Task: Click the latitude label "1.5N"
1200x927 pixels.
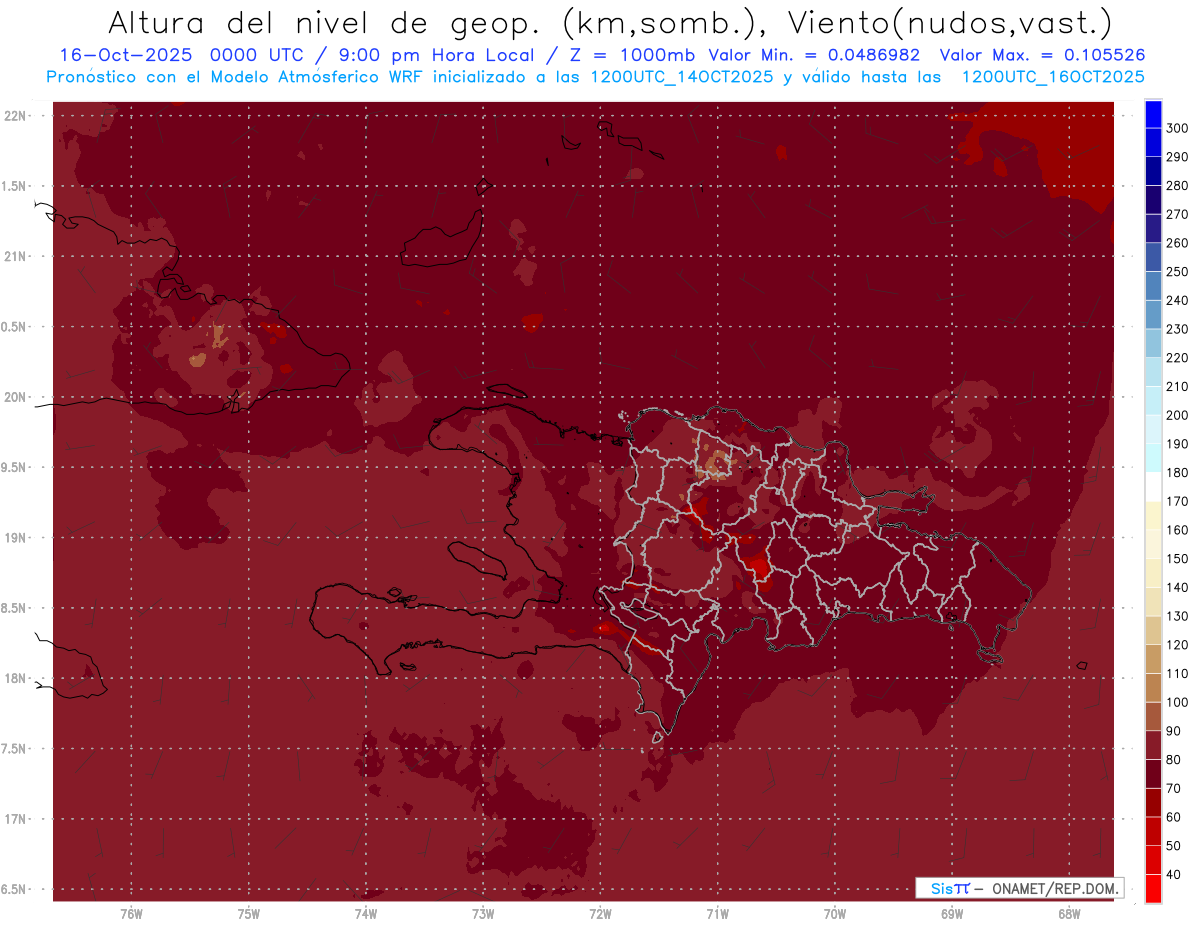Action: click(x=15, y=186)
